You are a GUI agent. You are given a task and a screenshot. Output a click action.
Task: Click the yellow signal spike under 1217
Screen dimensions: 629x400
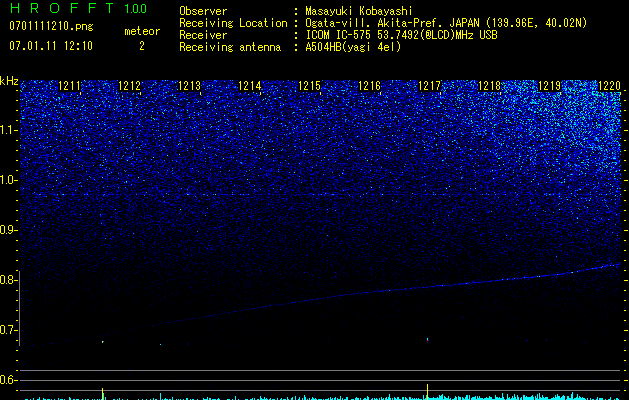point(428,392)
